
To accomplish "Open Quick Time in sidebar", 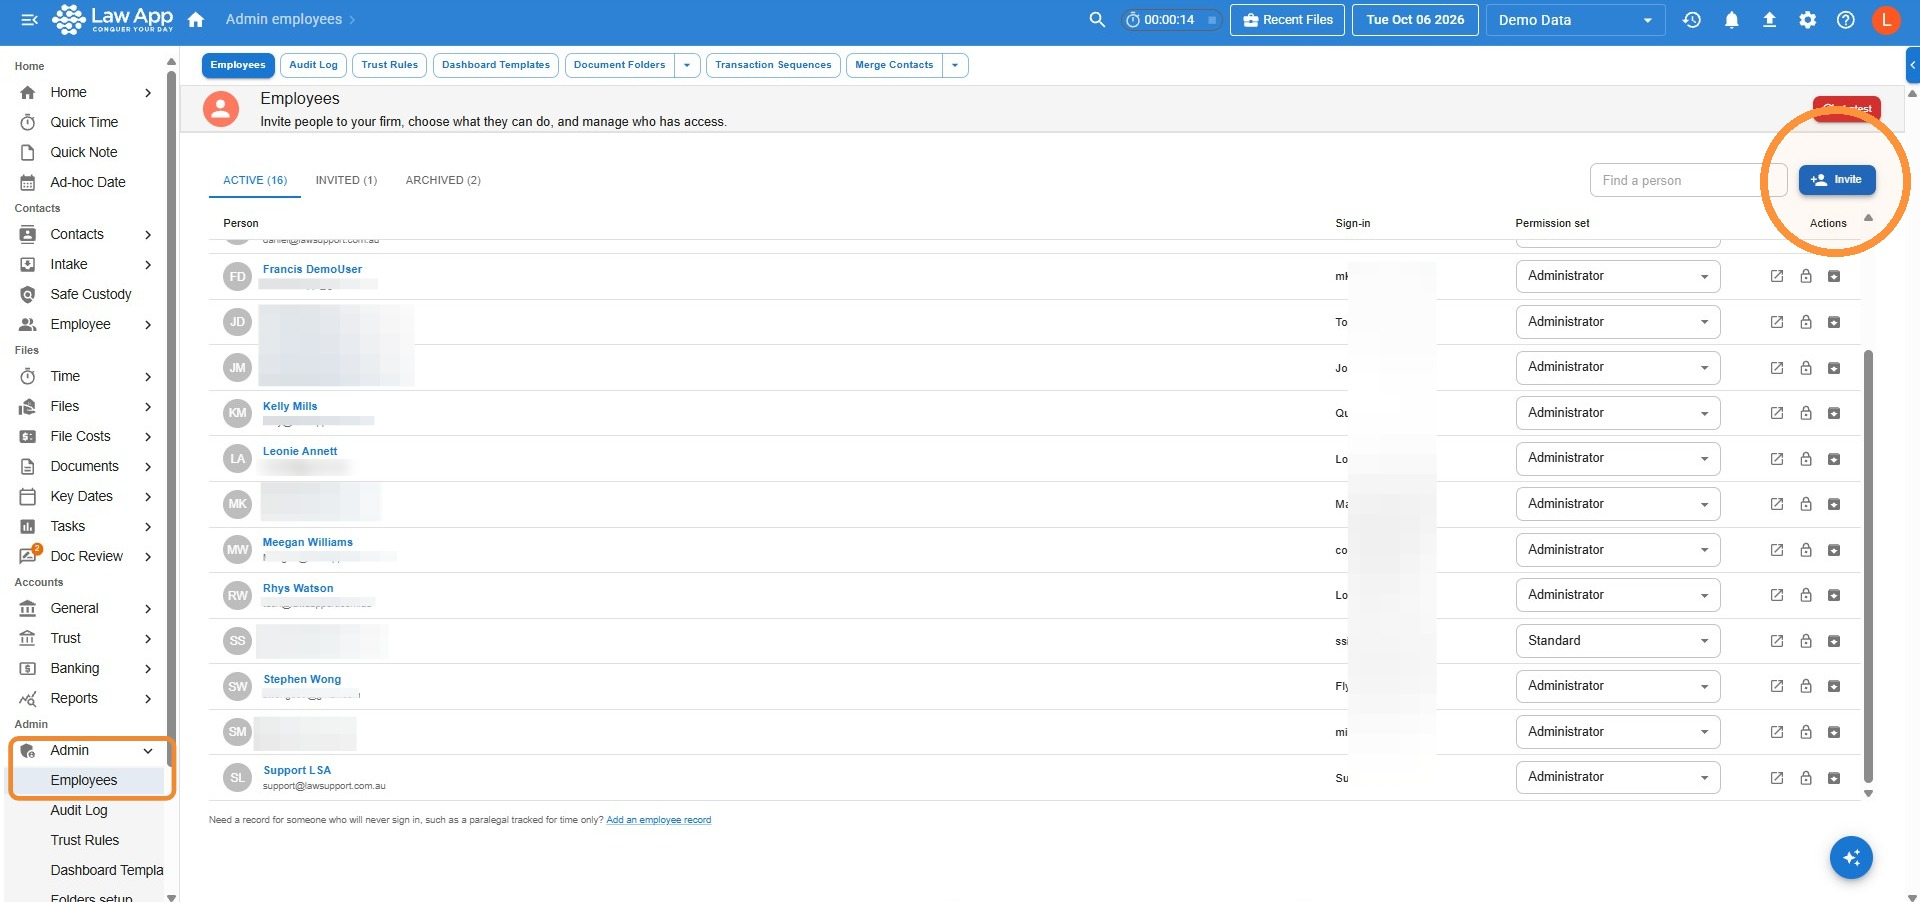I will 84,122.
